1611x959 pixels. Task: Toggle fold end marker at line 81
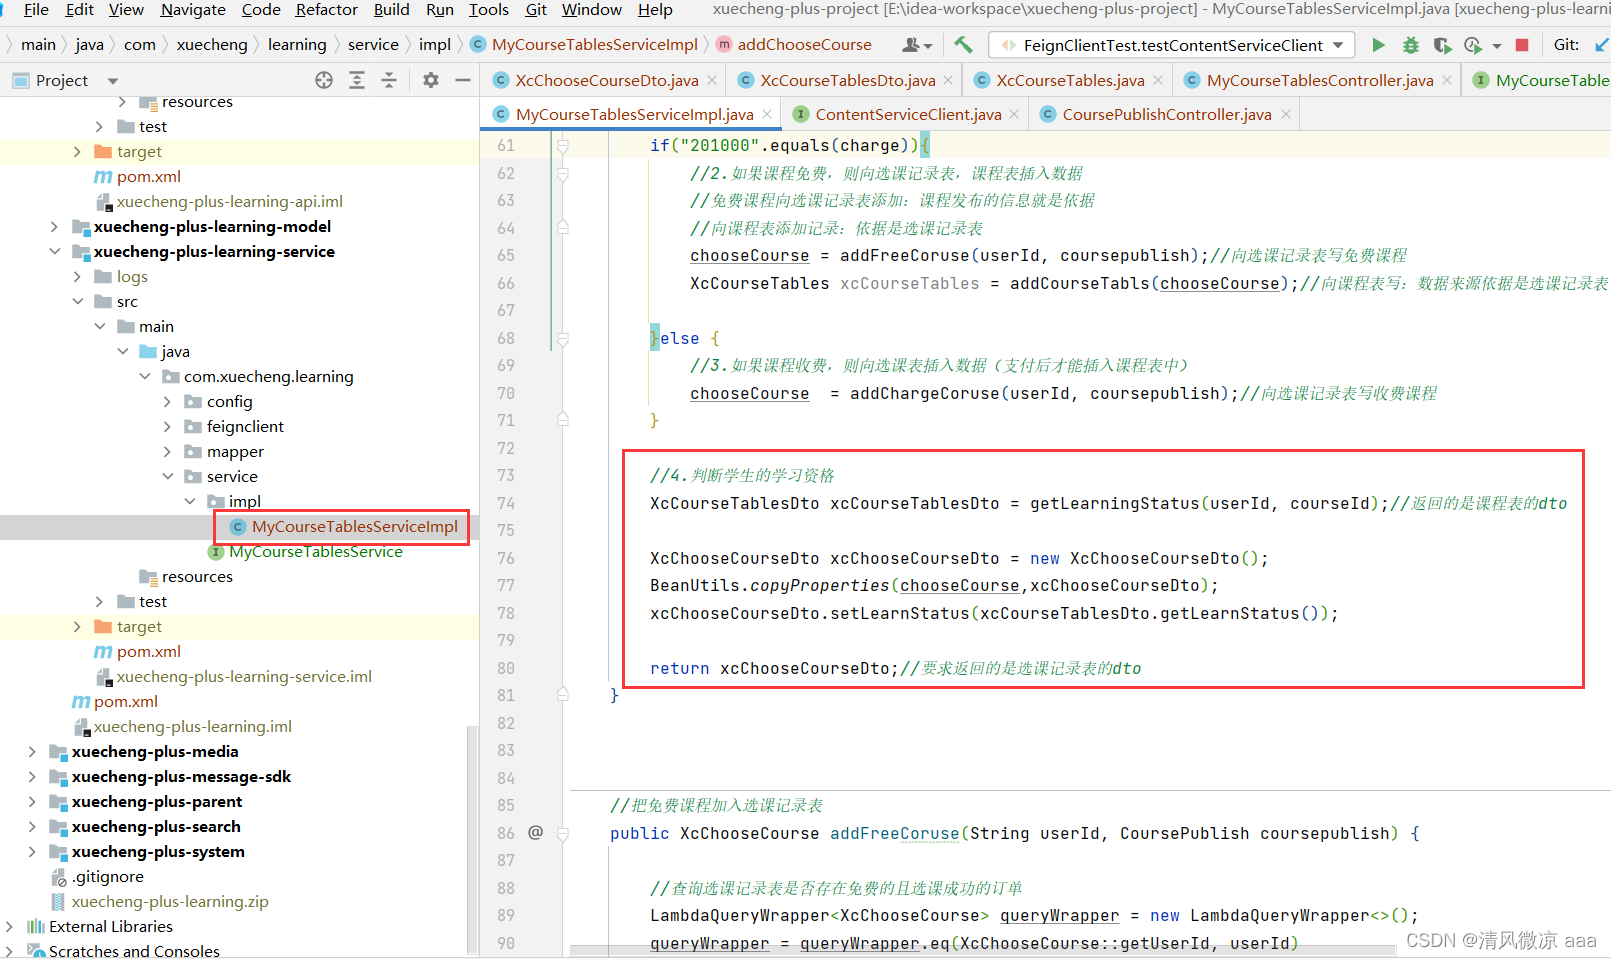[563, 695]
